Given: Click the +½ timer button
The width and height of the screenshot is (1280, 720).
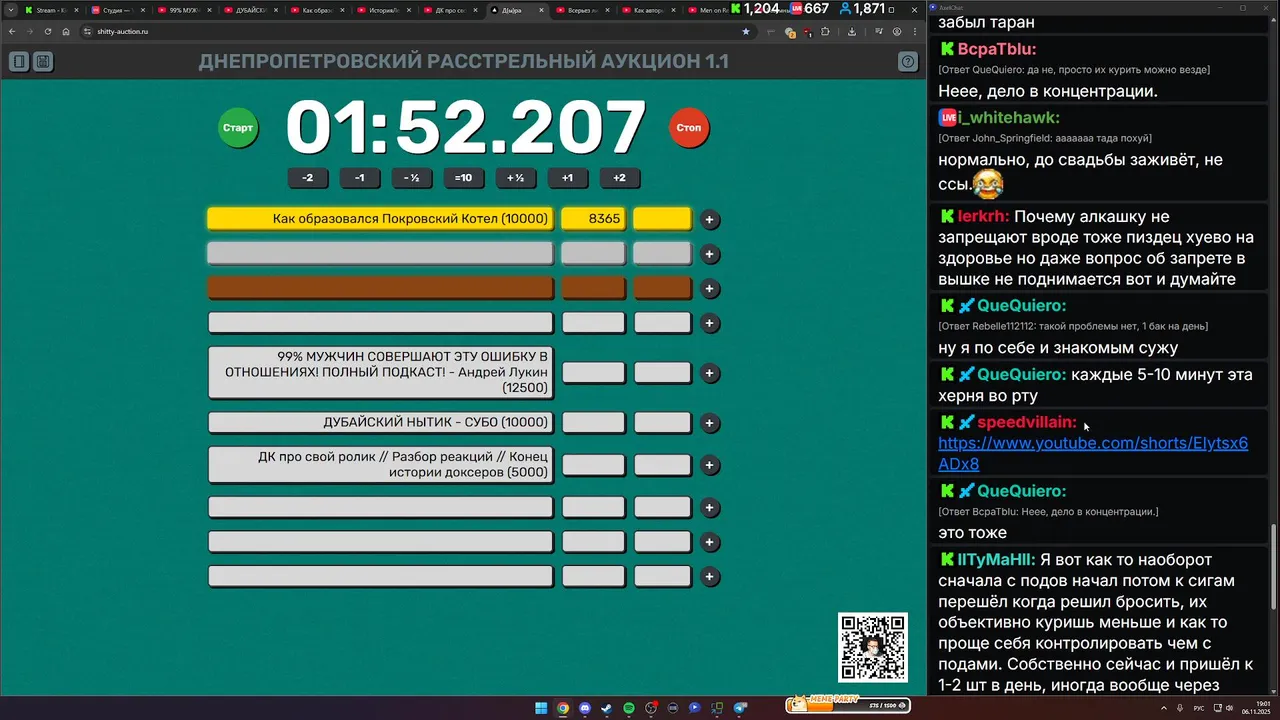Looking at the screenshot, I should pyautogui.click(x=516, y=178).
